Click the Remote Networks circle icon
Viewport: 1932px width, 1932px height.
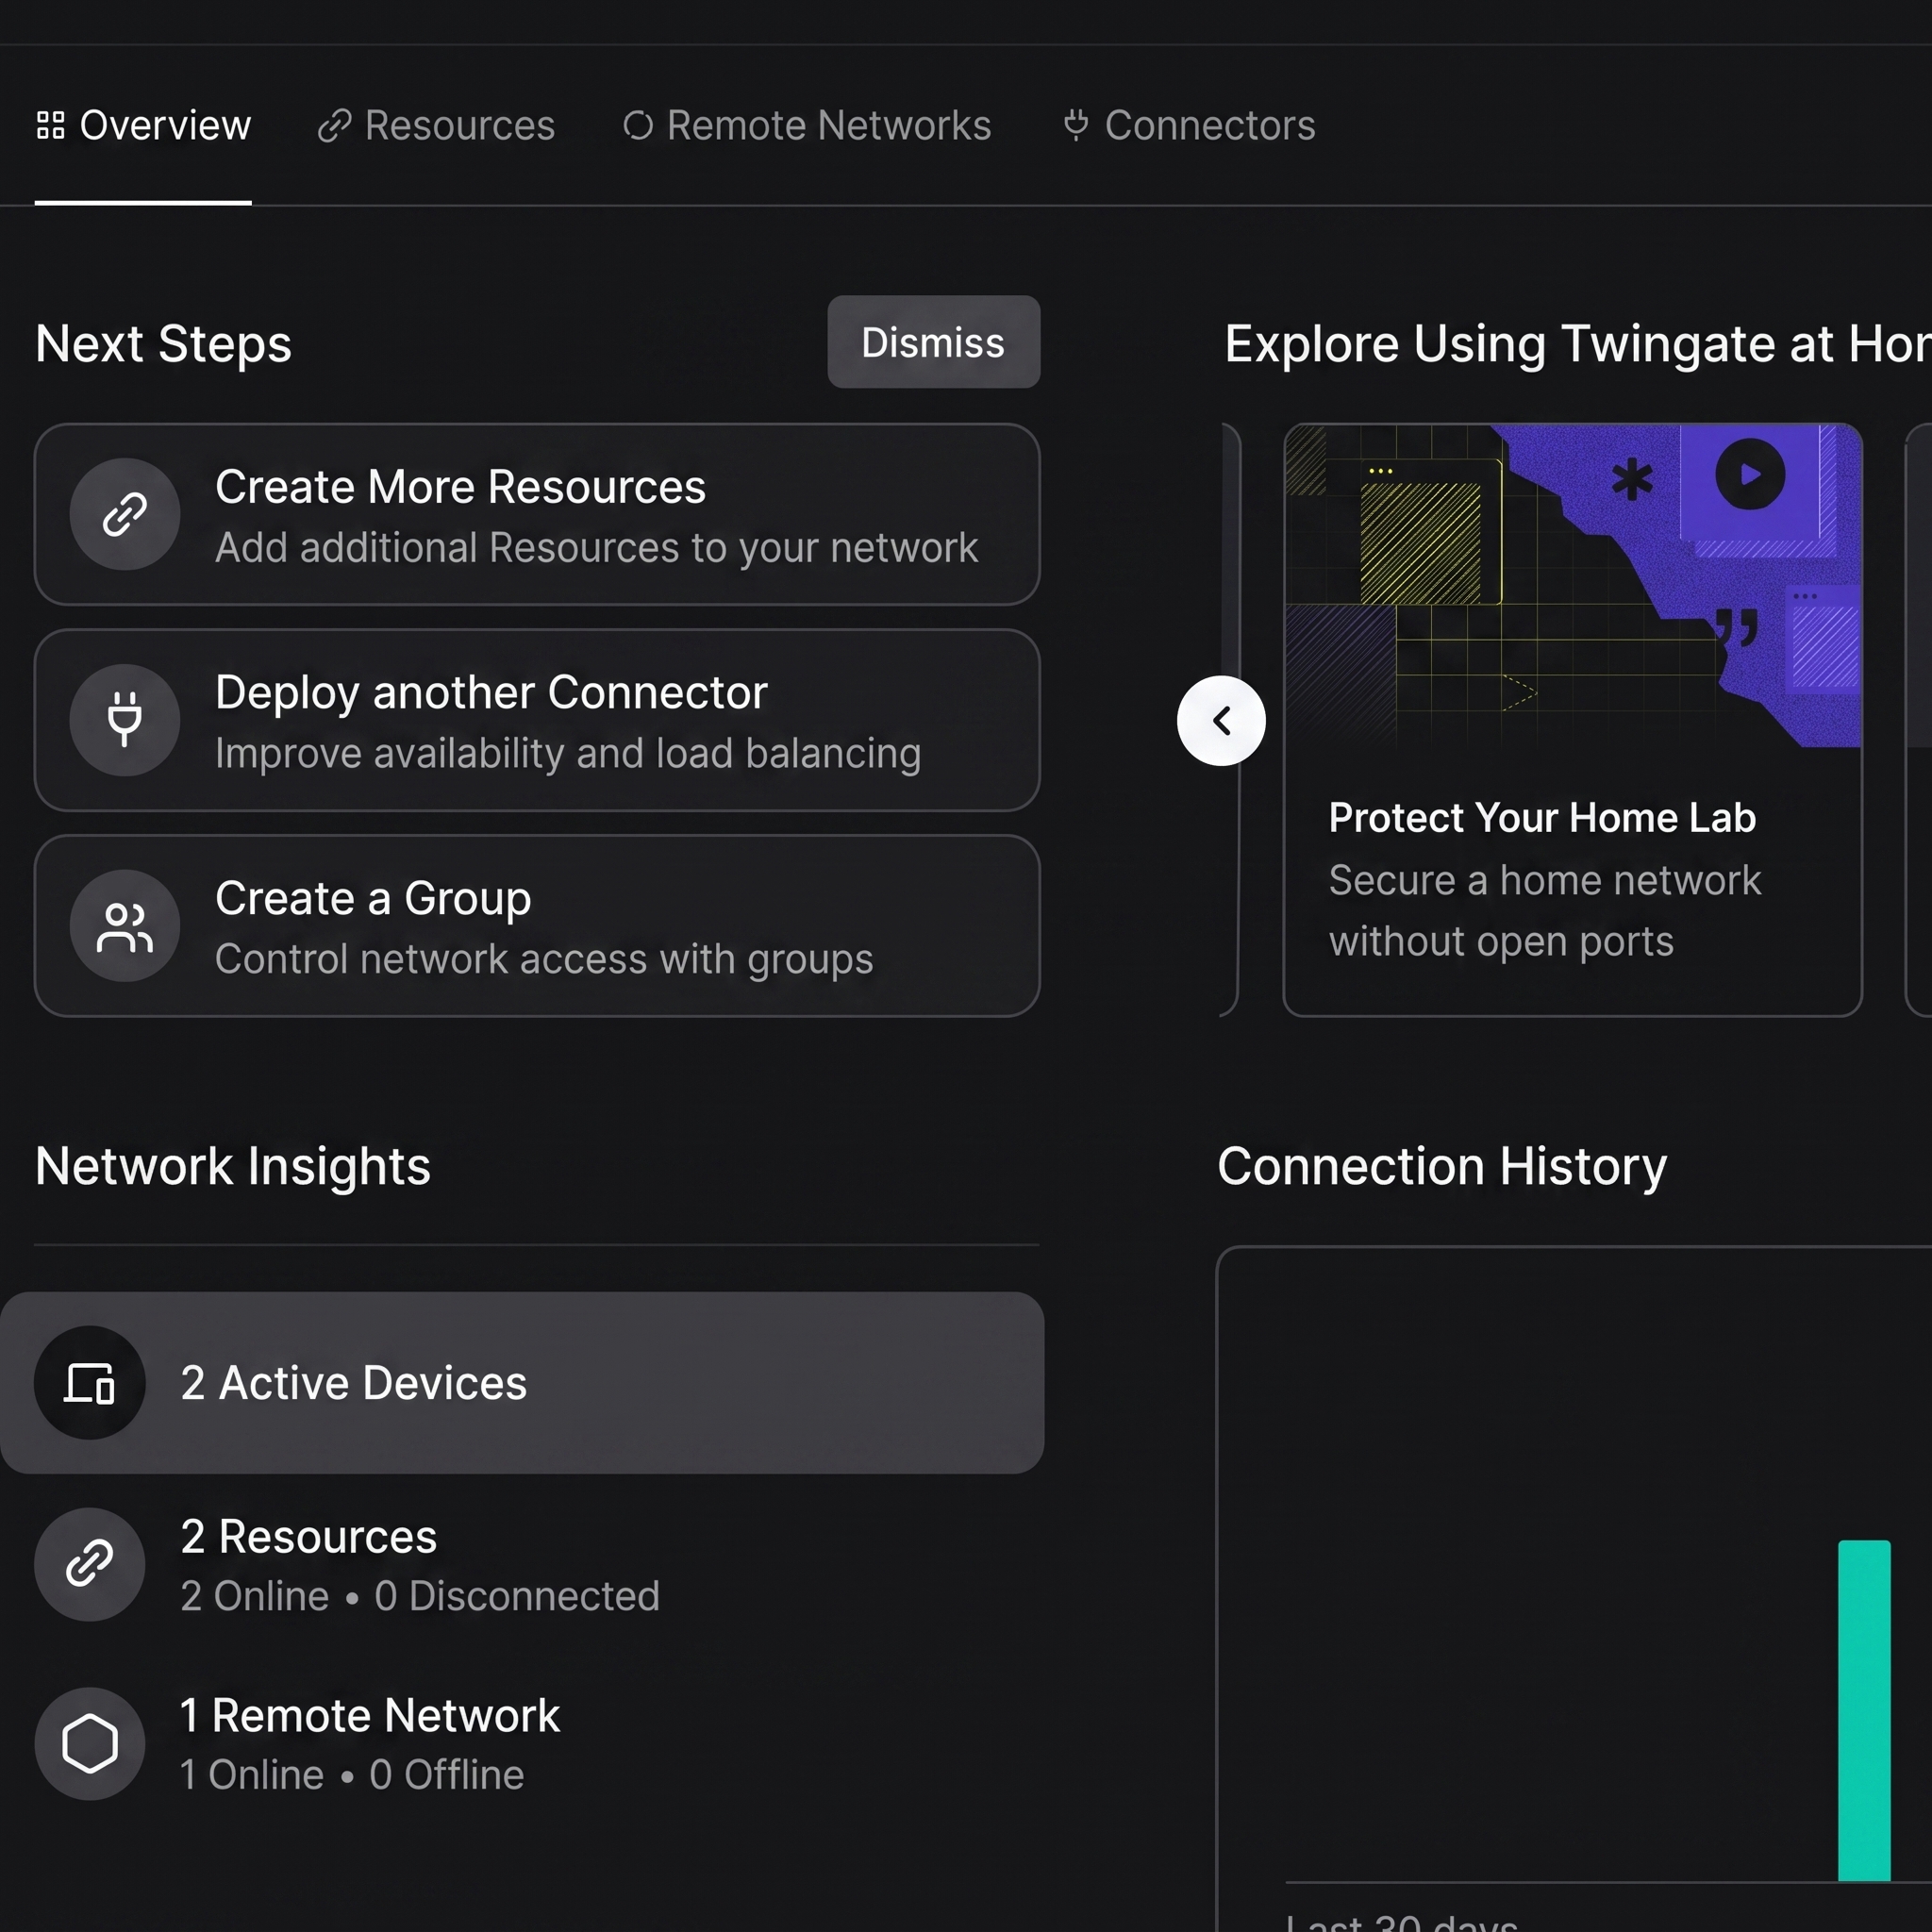[638, 126]
